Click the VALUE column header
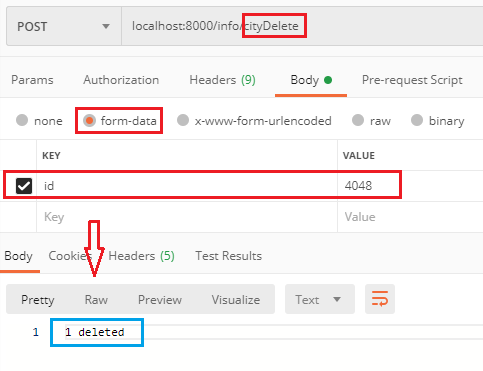Viewport: 483px width, 371px height. click(359, 156)
